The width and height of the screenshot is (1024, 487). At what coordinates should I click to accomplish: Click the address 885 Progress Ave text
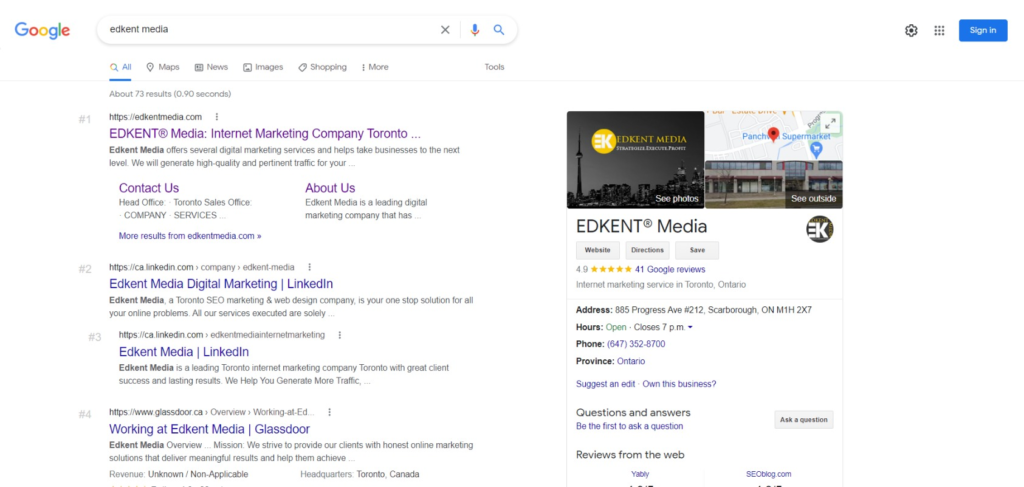tap(713, 310)
